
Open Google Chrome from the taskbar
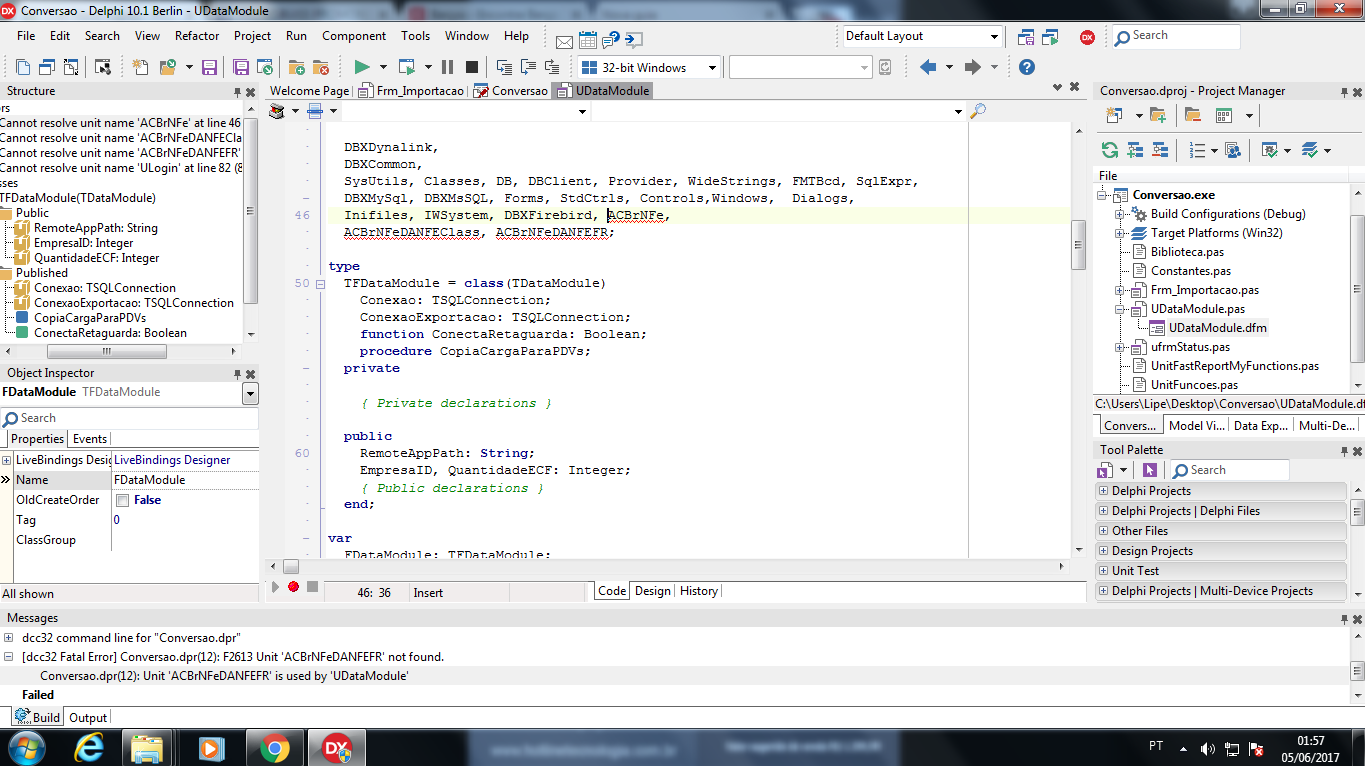[274, 747]
